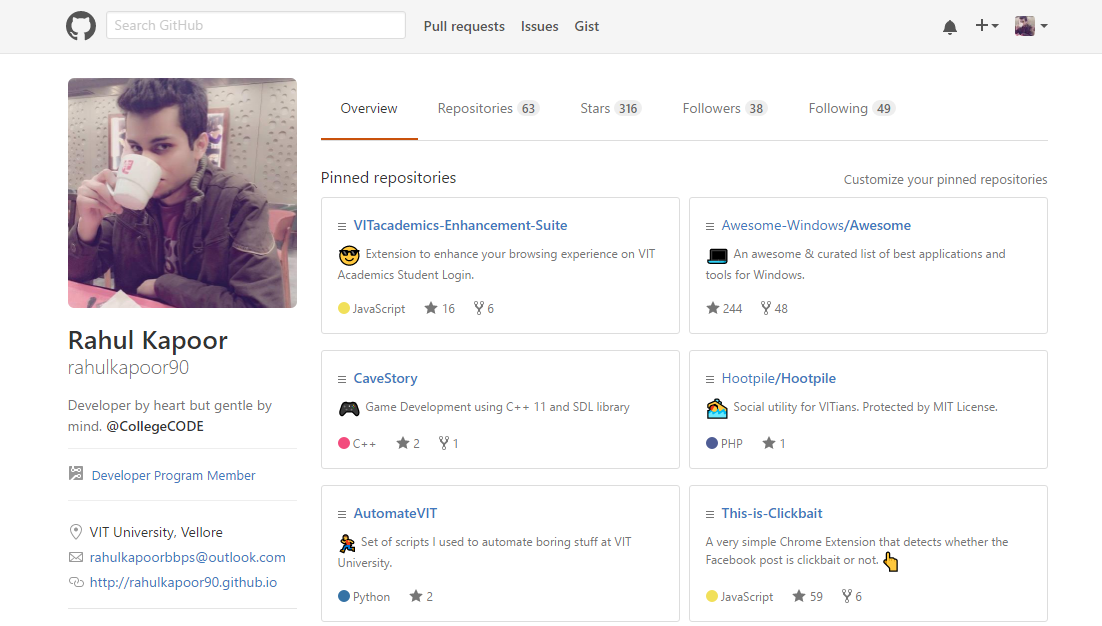View the Followers tab
This screenshot has width=1102, height=626.
pyautogui.click(x=724, y=108)
